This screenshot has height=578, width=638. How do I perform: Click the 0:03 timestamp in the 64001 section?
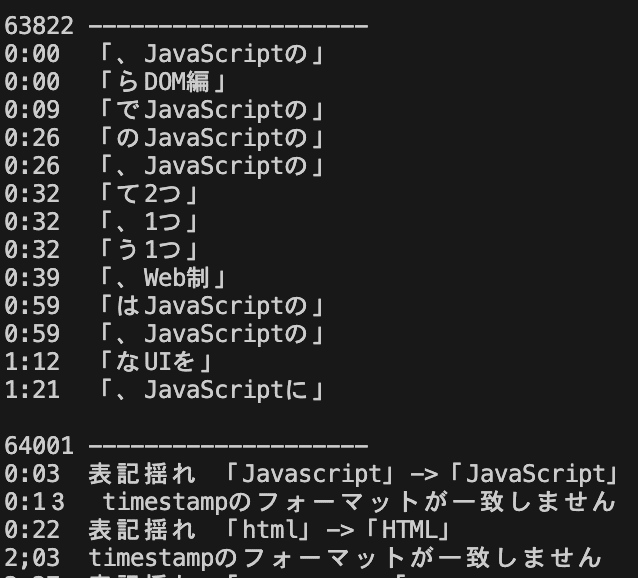[32, 473]
